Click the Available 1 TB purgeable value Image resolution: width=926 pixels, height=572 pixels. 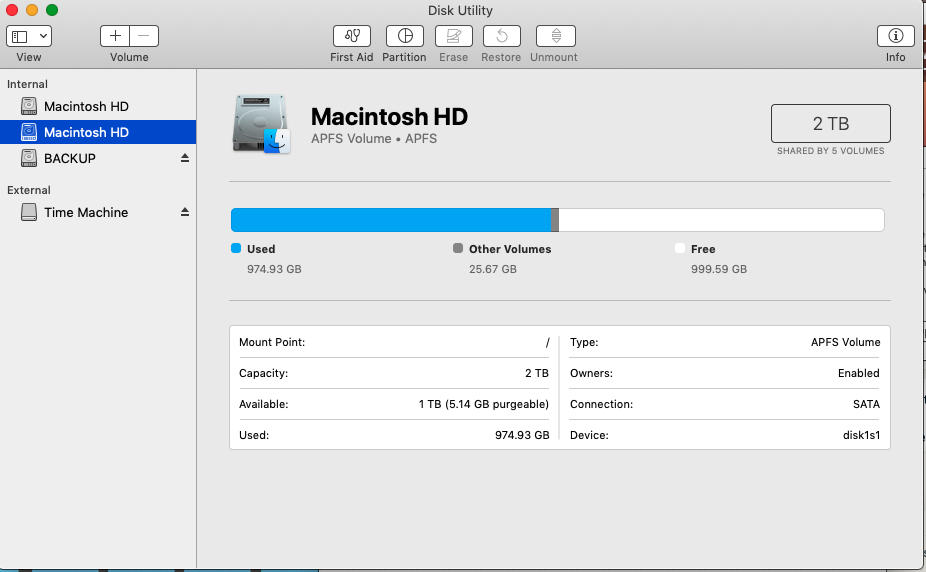point(484,404)
